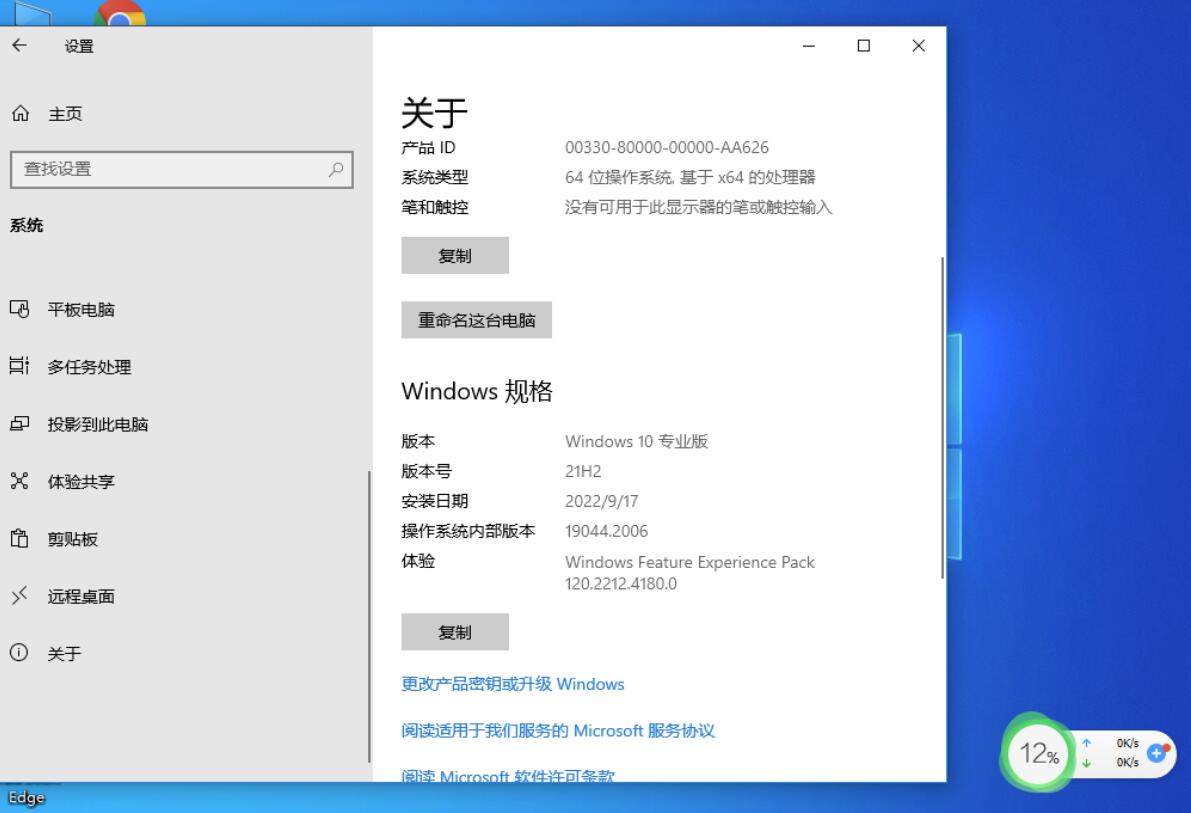Click the About page vertical scrollbar
The width and height of the screenshot is (1191, 813).
(943, 417)
